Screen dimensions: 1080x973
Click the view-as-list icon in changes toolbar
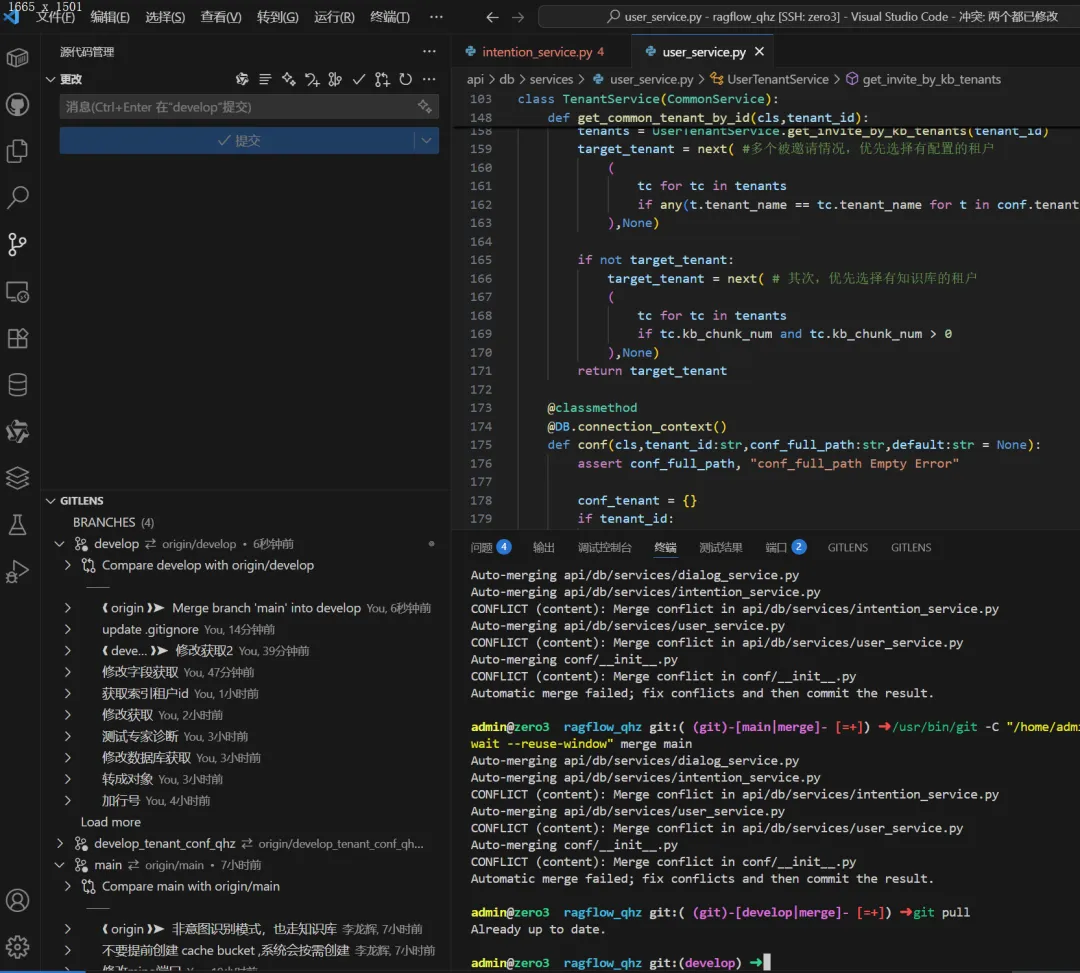coord(265,79)
